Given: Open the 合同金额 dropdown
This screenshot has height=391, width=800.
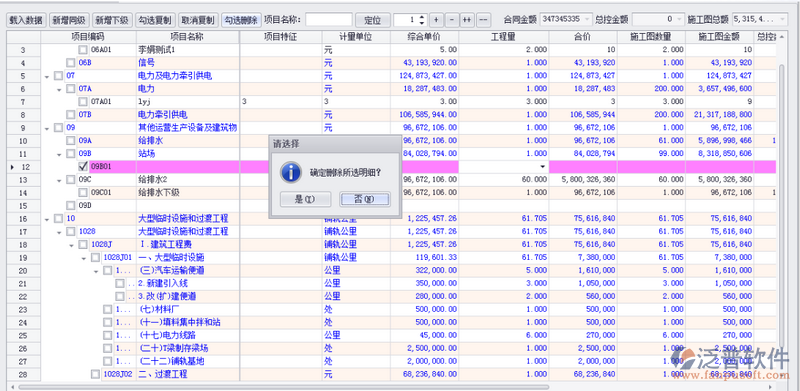Looking at the screenshot, I should pos(587,19).
